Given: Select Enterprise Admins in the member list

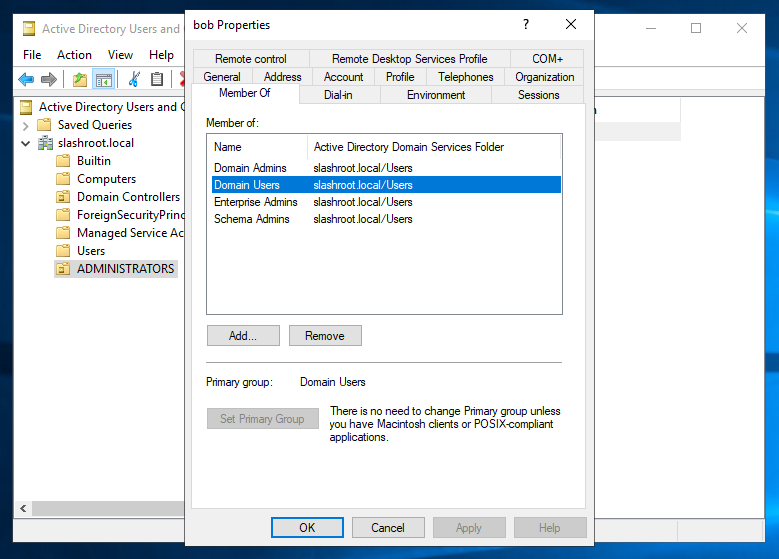Looking at the screenshot, I should 256,202.
